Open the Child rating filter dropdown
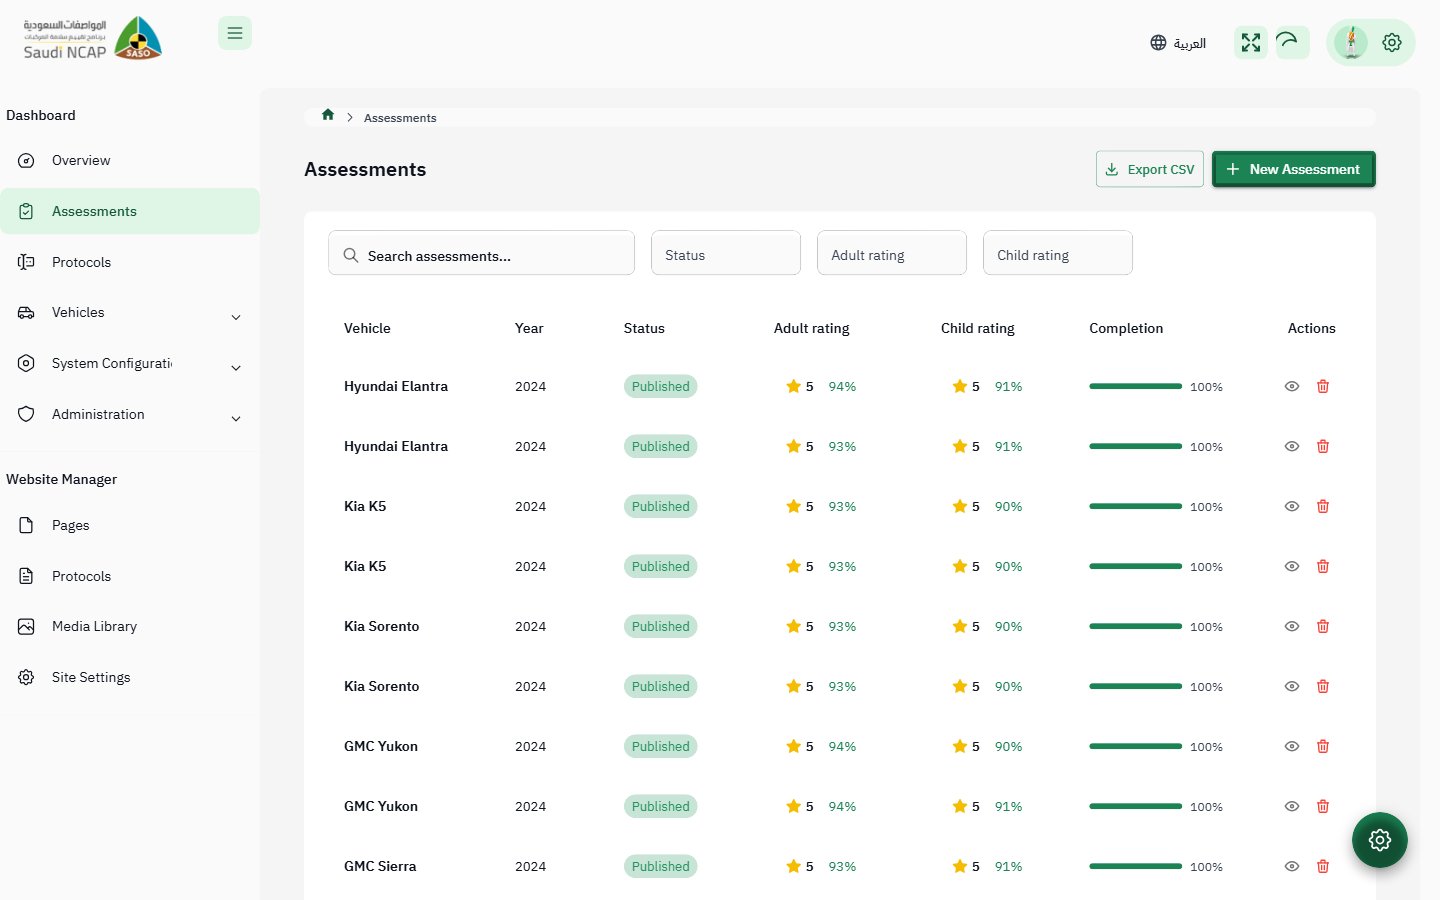Screen dimensions: 1440x900 coord(1058,253)
